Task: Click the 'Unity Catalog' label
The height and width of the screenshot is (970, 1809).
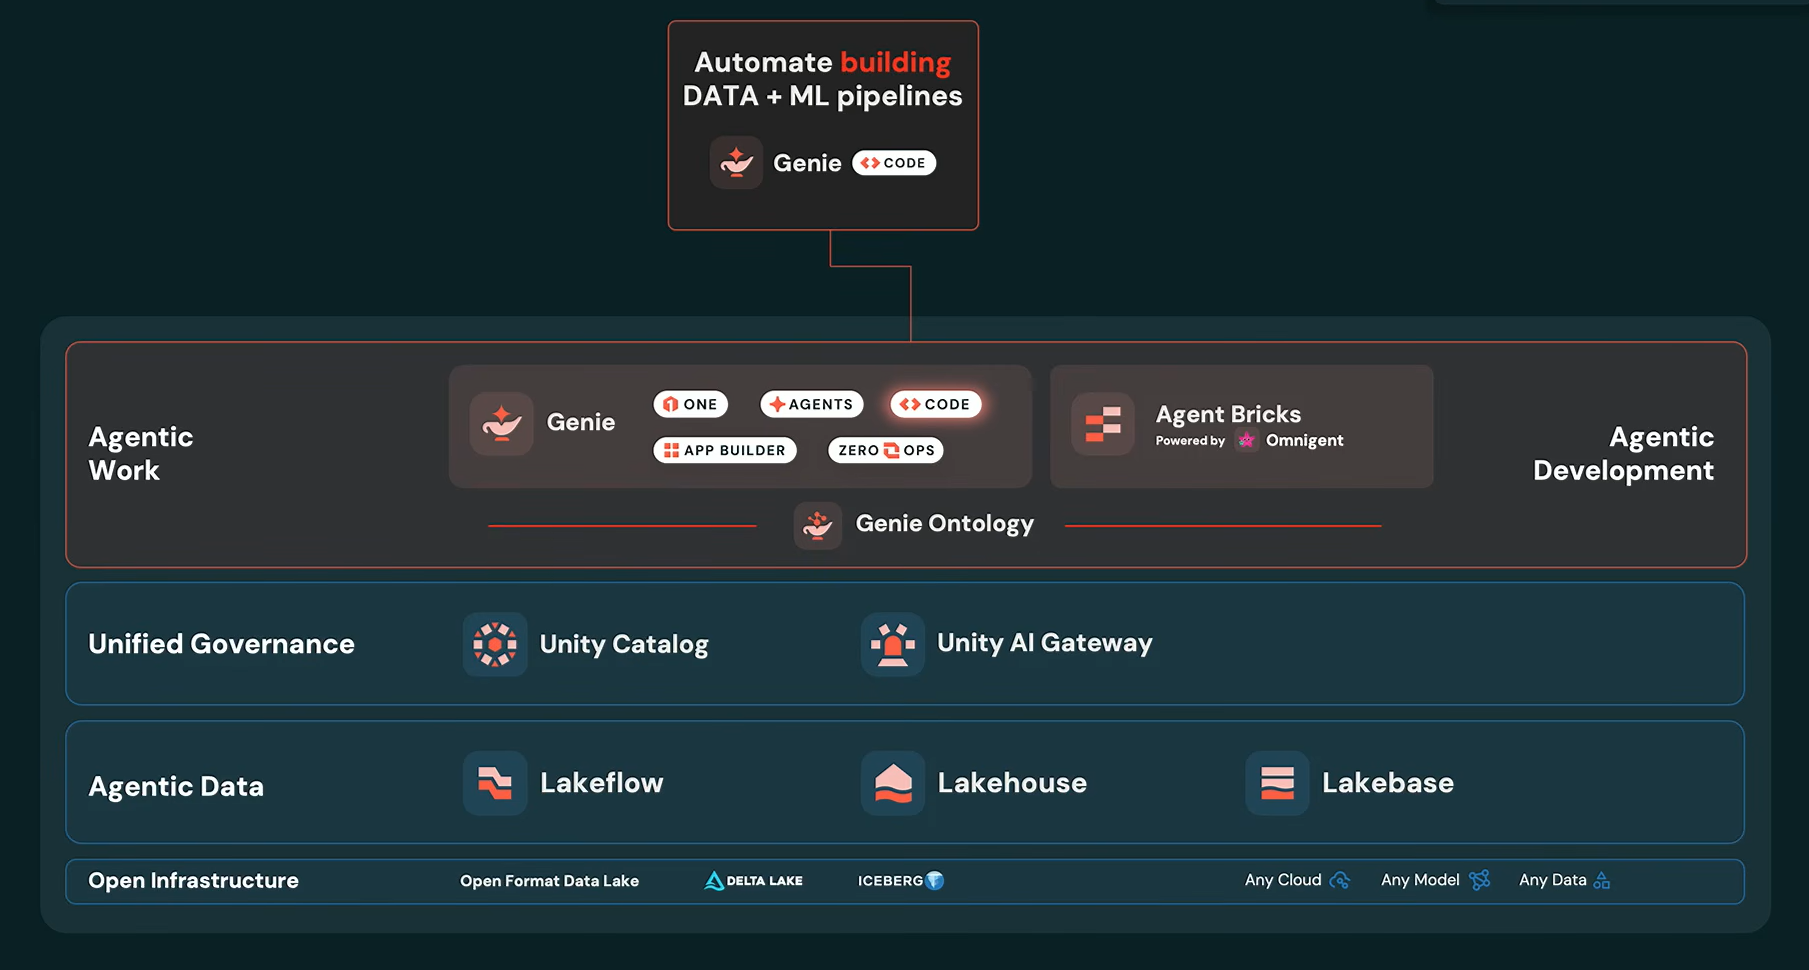Action: (x=624, y=645)
